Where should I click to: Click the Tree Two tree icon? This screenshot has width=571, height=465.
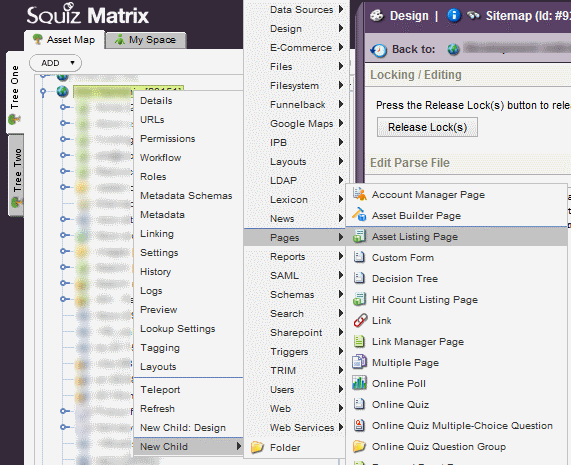pyautogui.click(x=16, y=202)
